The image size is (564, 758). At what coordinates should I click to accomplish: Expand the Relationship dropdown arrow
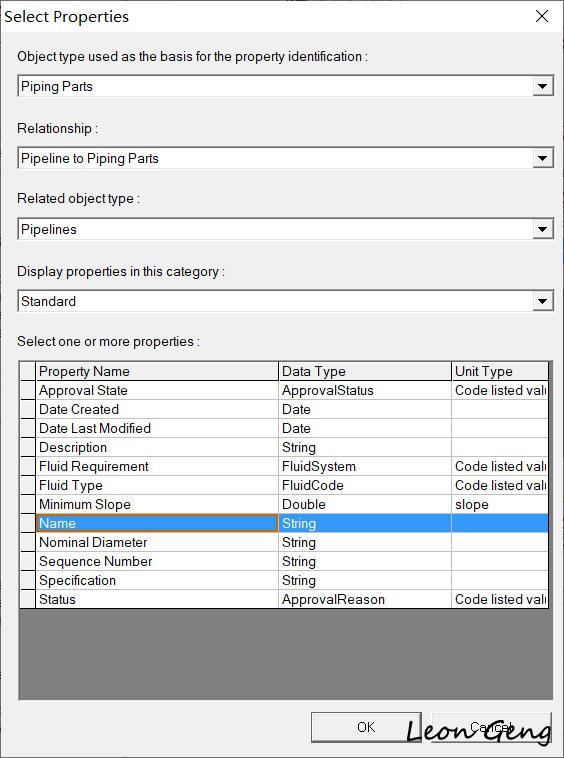click(543, 158)
